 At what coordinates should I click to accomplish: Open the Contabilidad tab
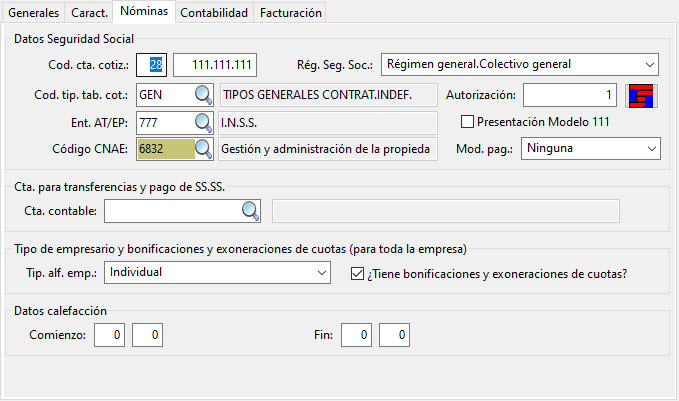214,13
